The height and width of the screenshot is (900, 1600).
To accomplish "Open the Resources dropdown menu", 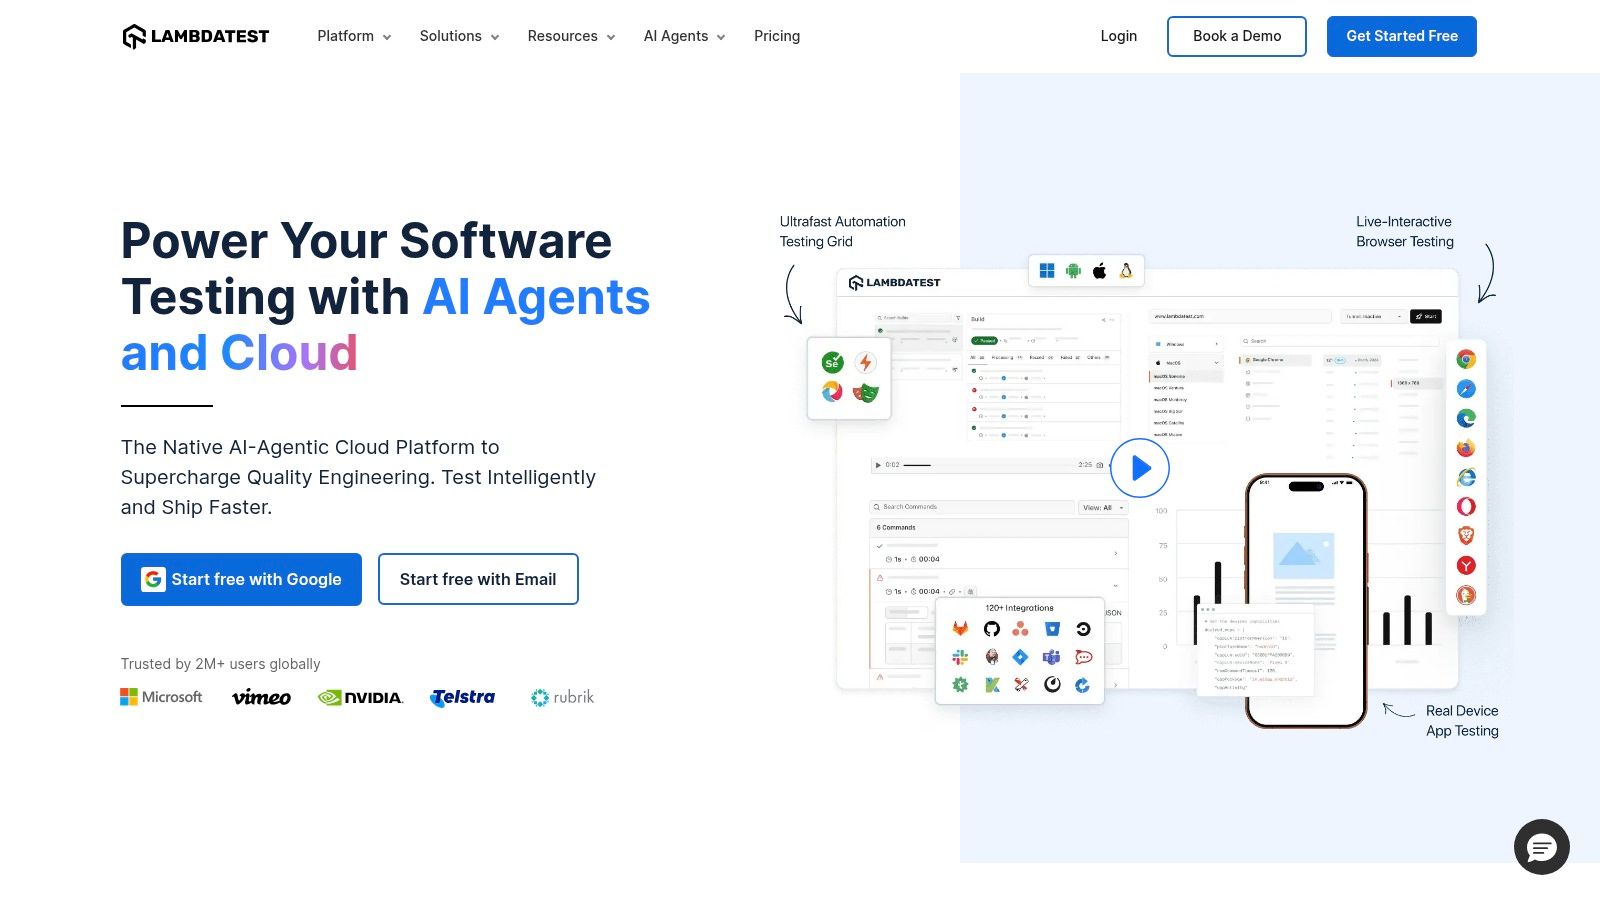I will coord(571,36).
